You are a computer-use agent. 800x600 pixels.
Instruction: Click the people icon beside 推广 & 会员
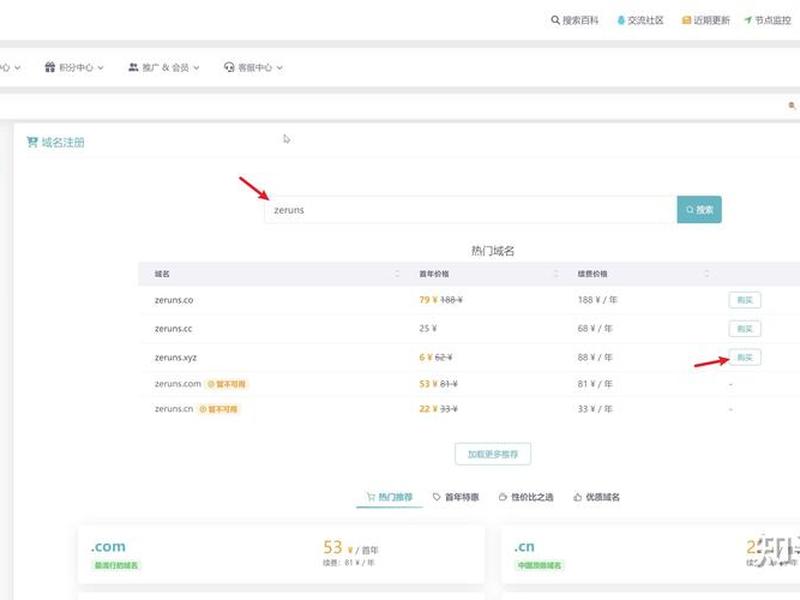pyautogui.click(x=133, y=67)
